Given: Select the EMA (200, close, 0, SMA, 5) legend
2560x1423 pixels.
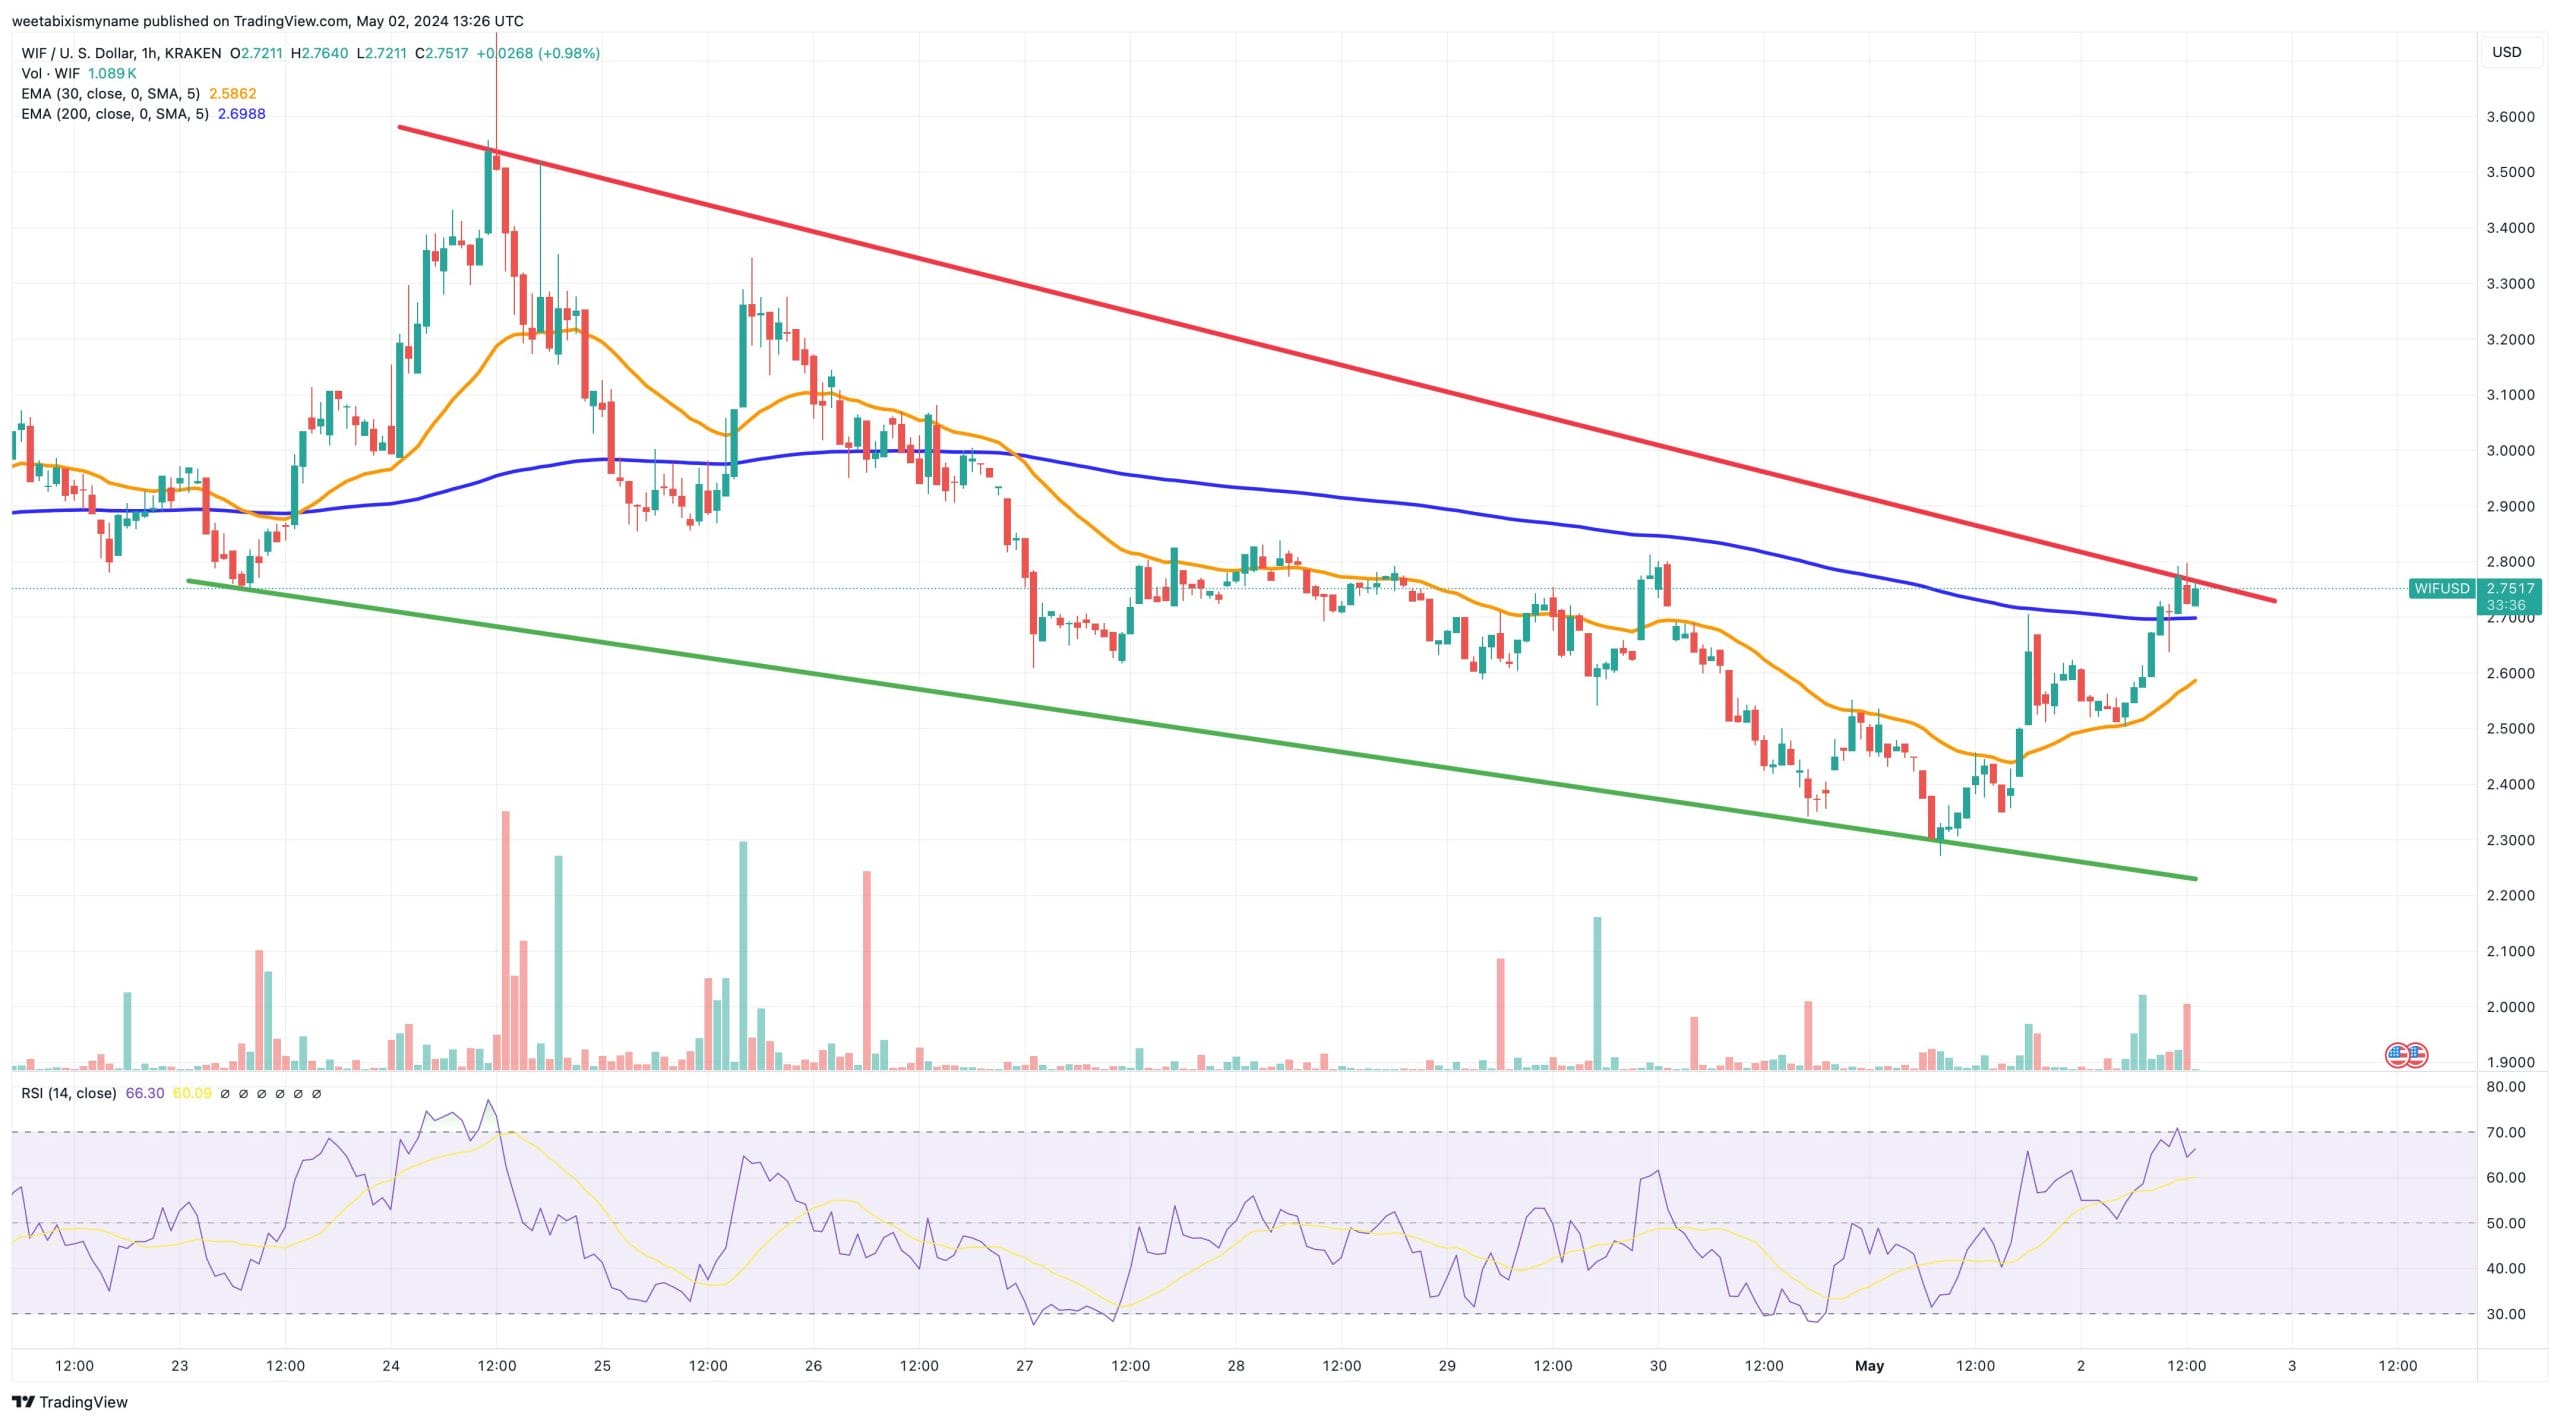Looking at the screenshot, I should (x=115, y=113).
